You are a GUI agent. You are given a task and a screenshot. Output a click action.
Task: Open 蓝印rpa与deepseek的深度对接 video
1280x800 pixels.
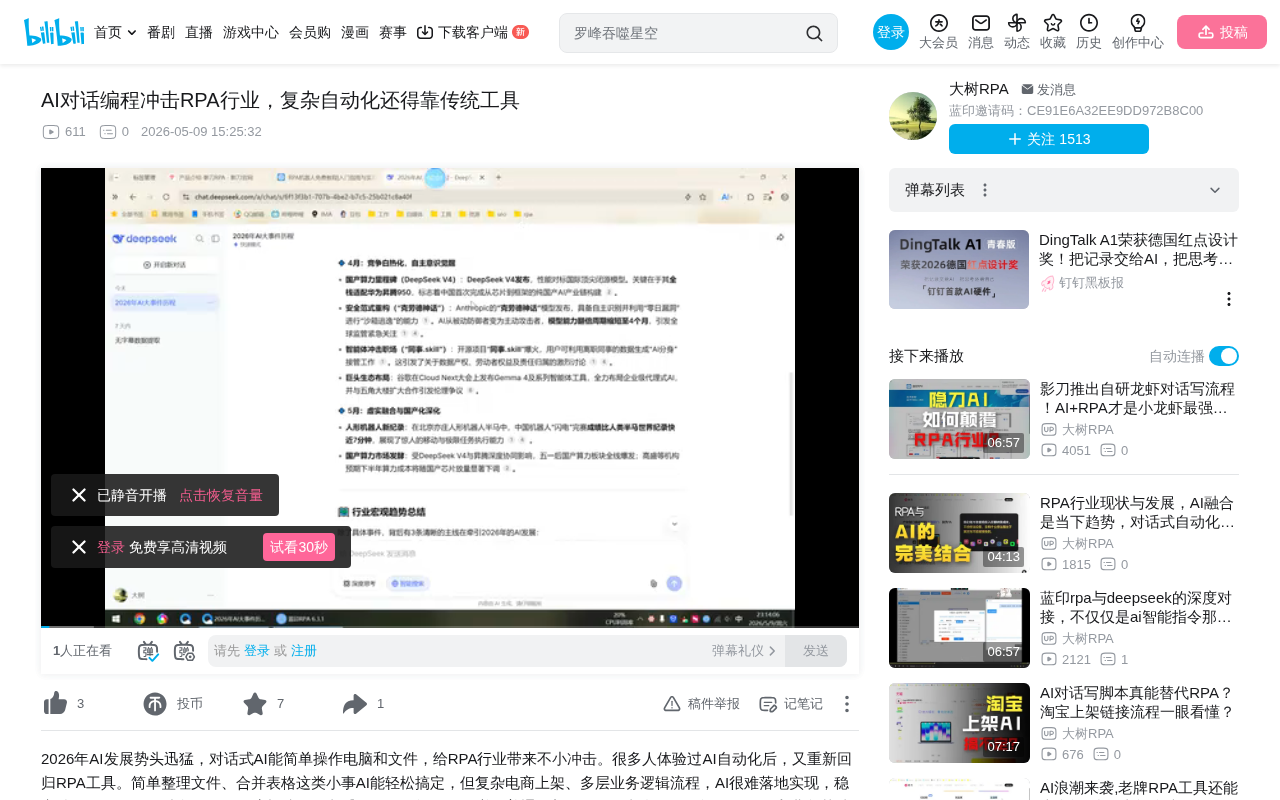click(x=1139, y=607)
